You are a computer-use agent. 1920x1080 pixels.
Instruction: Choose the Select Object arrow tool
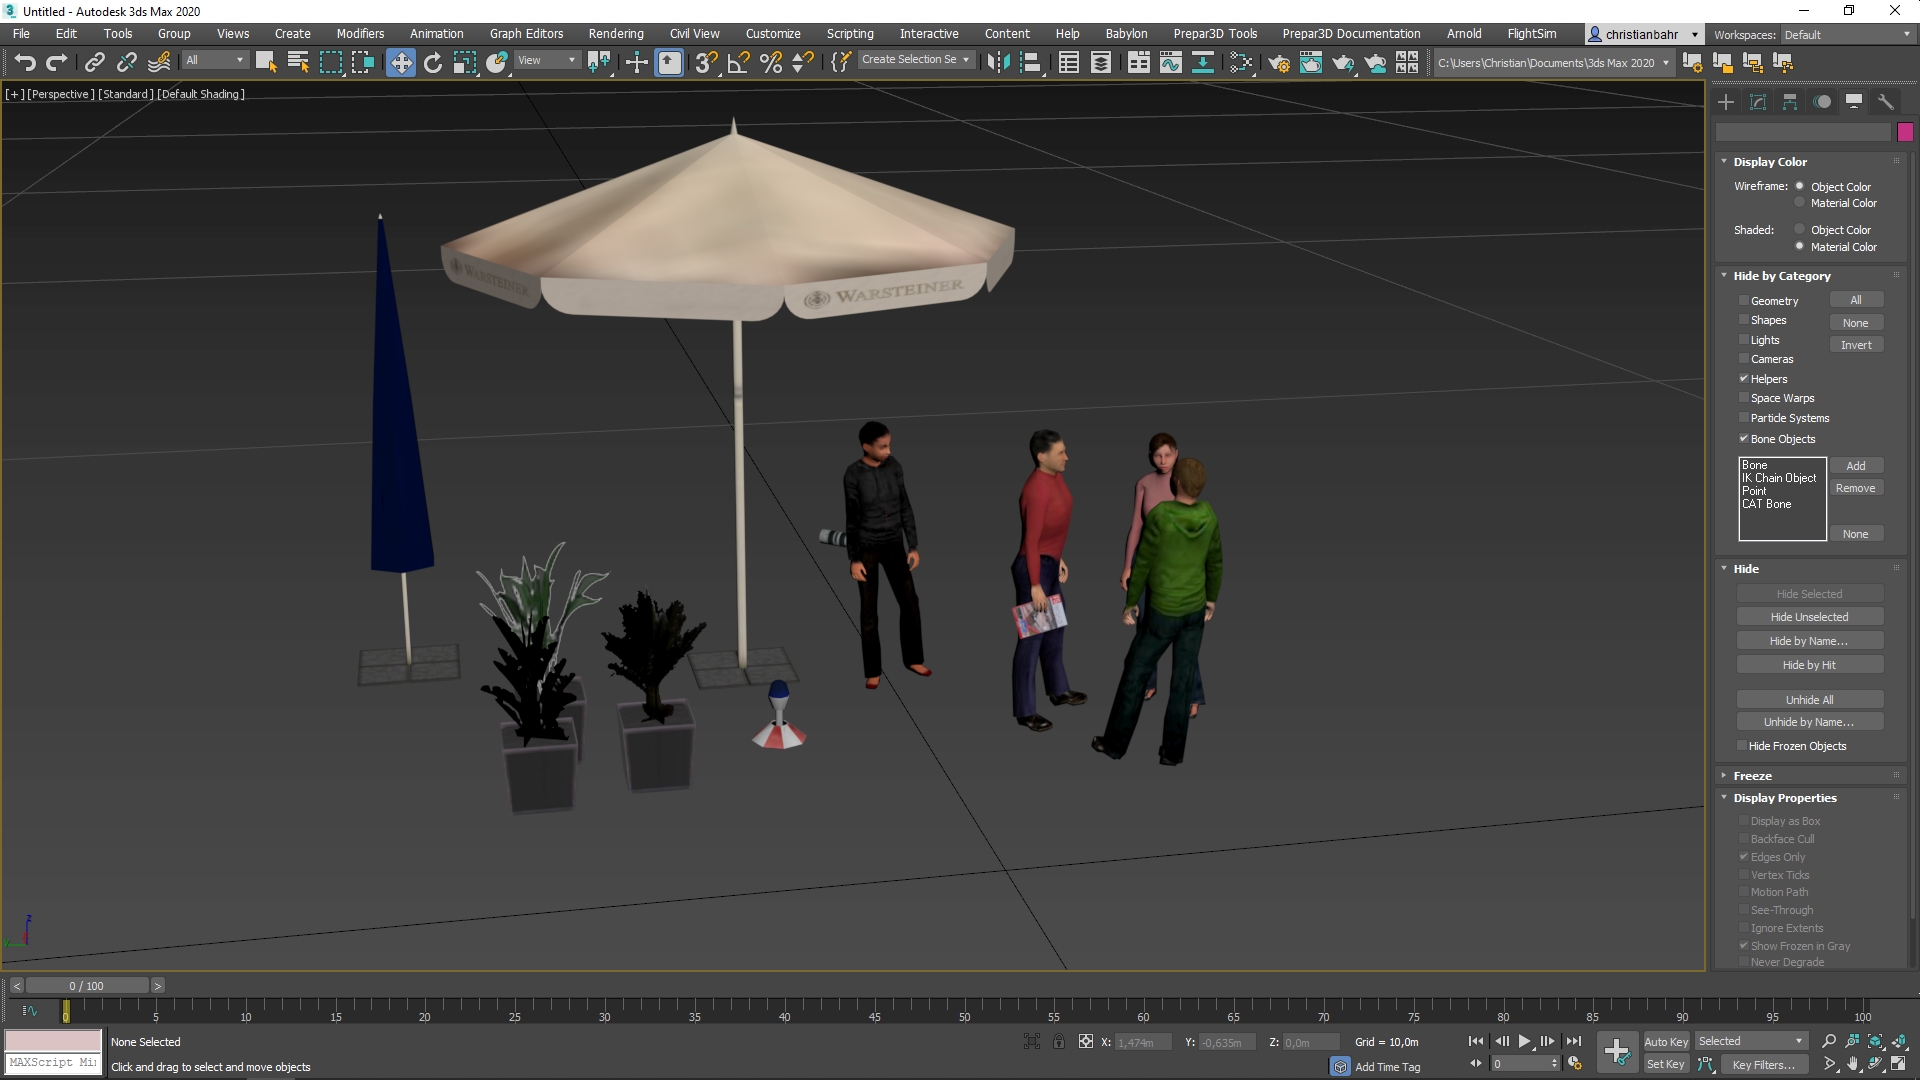click(266, 63)
